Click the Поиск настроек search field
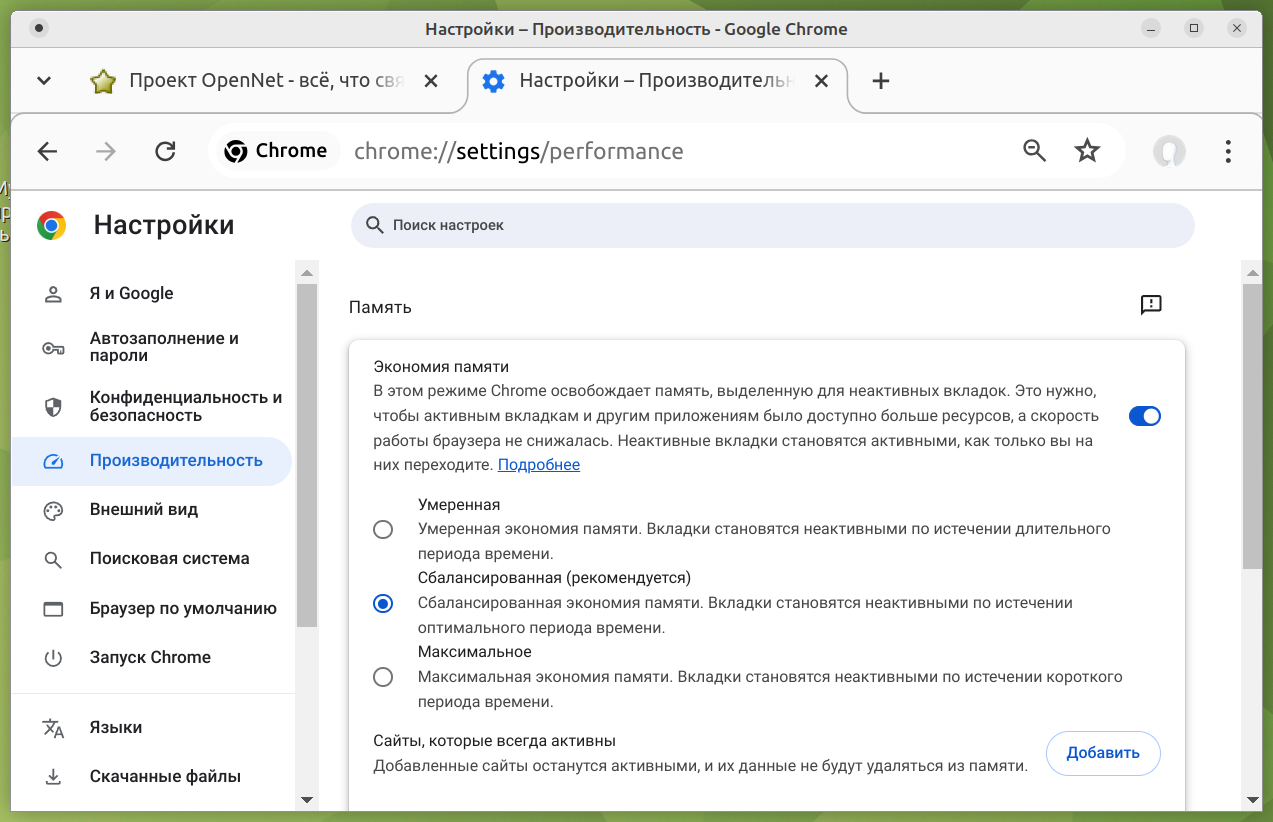1273x822 pixels. (x=772, y=226)
